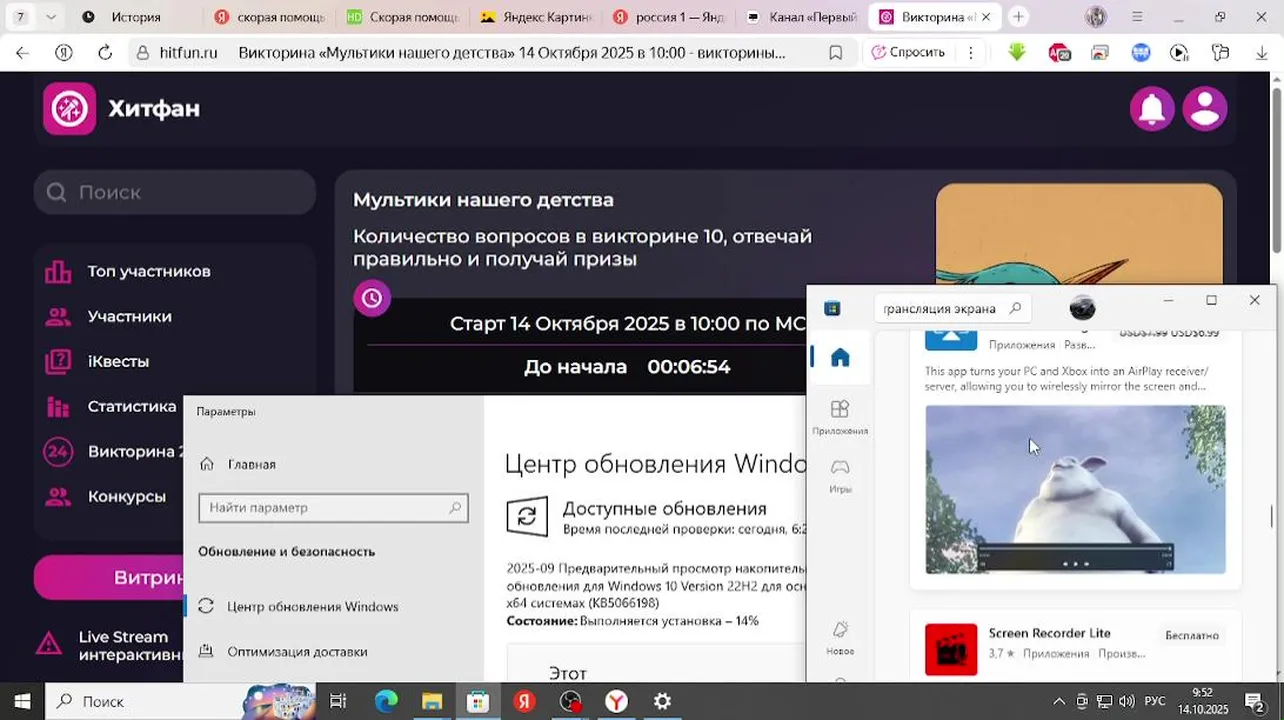The image size is (1284, 720).
Task: Open Task View on the taskbar
Action: pyautogui.click(x=338, y=702)
